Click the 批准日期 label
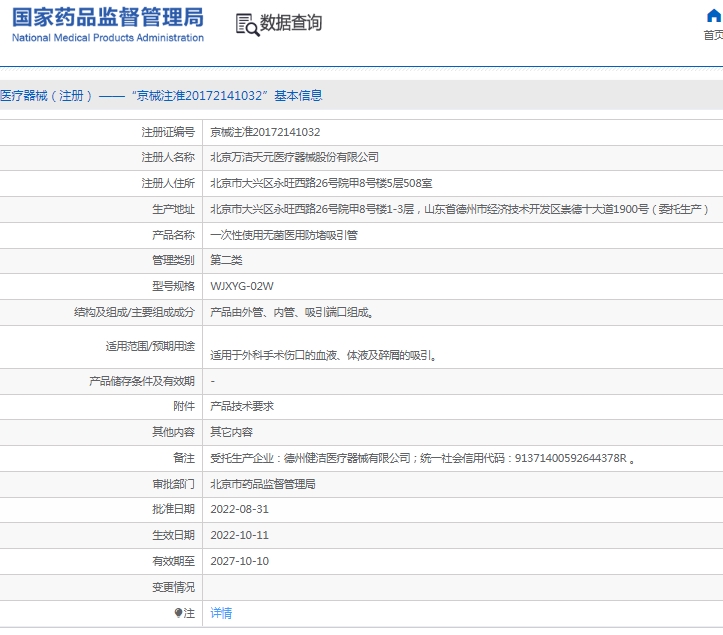Image resolution: width=723 pixels, height=635 pixels. [x=174, y=509]
